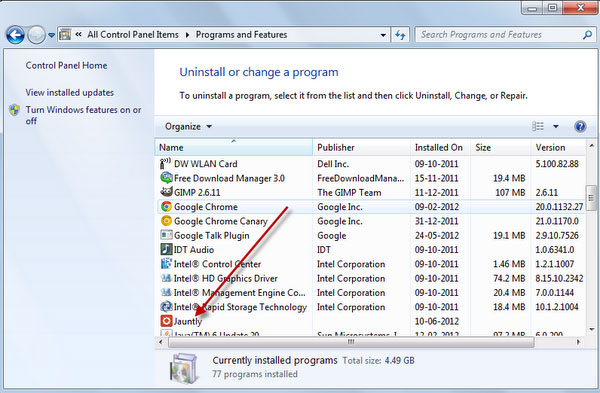Click publisher cell 'The GIMP Team'

pos(349,192)
